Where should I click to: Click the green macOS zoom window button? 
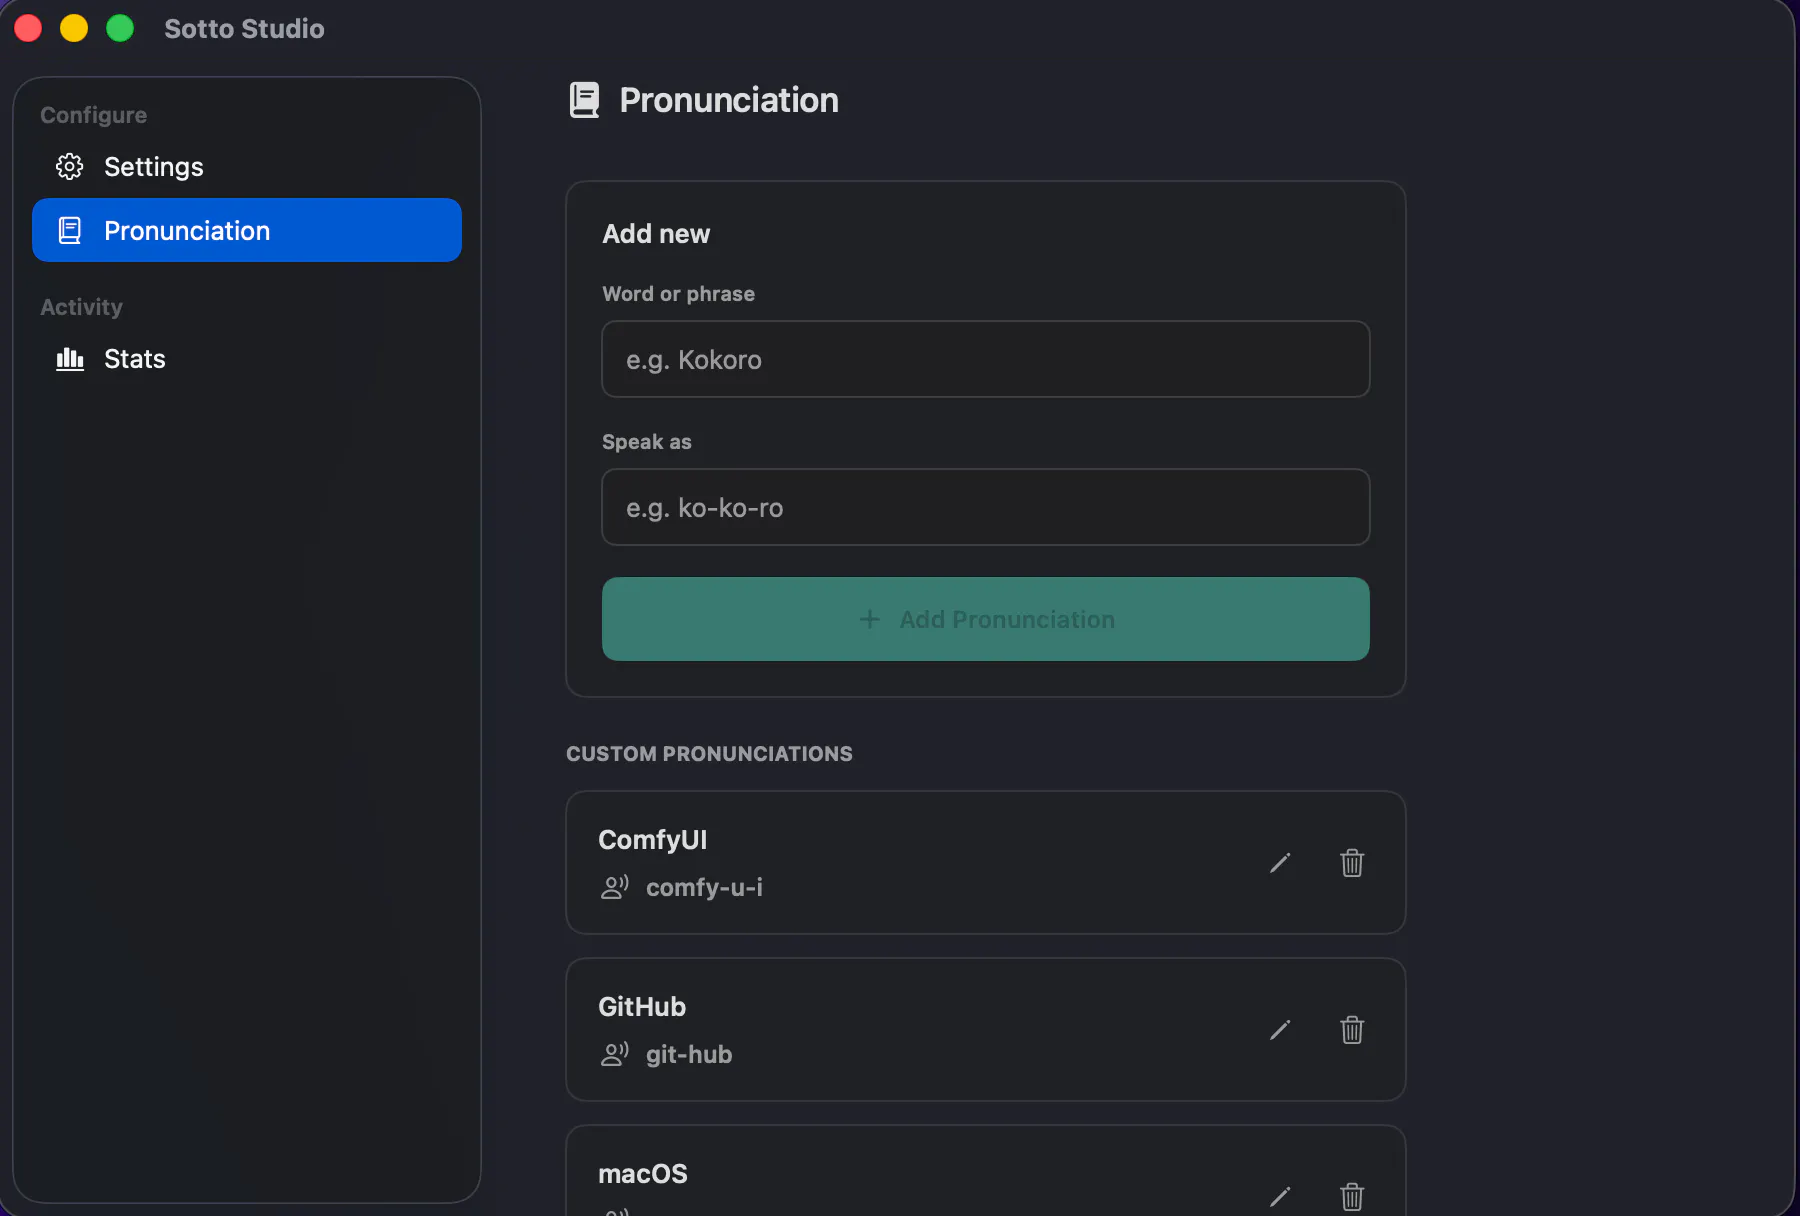pyautogui.click(x=120, y=28)
